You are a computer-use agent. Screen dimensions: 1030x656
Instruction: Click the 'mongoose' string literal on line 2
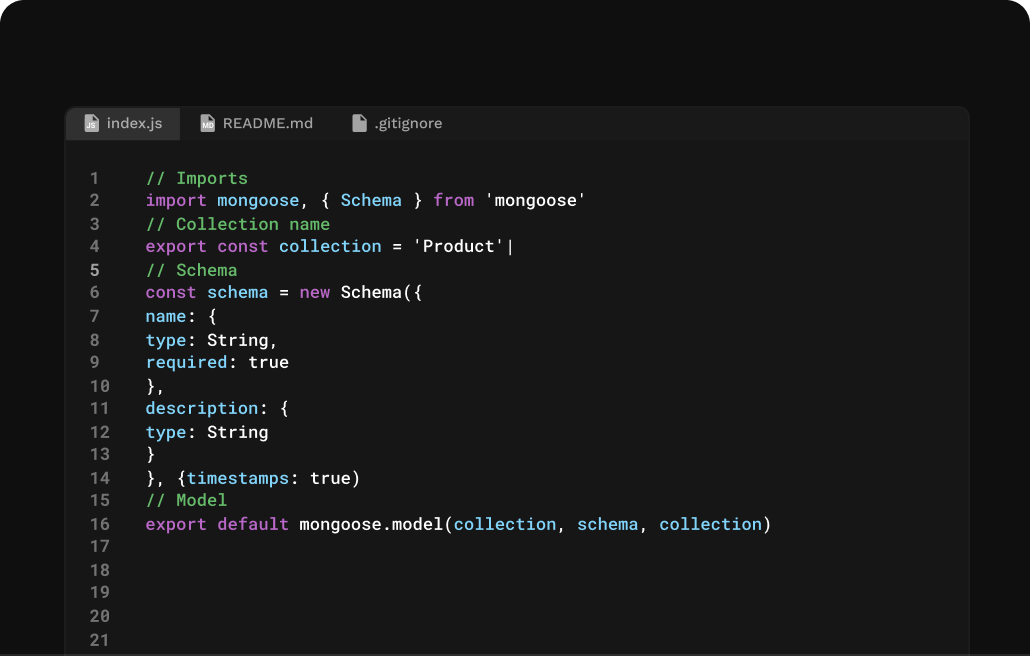[535, 200]
